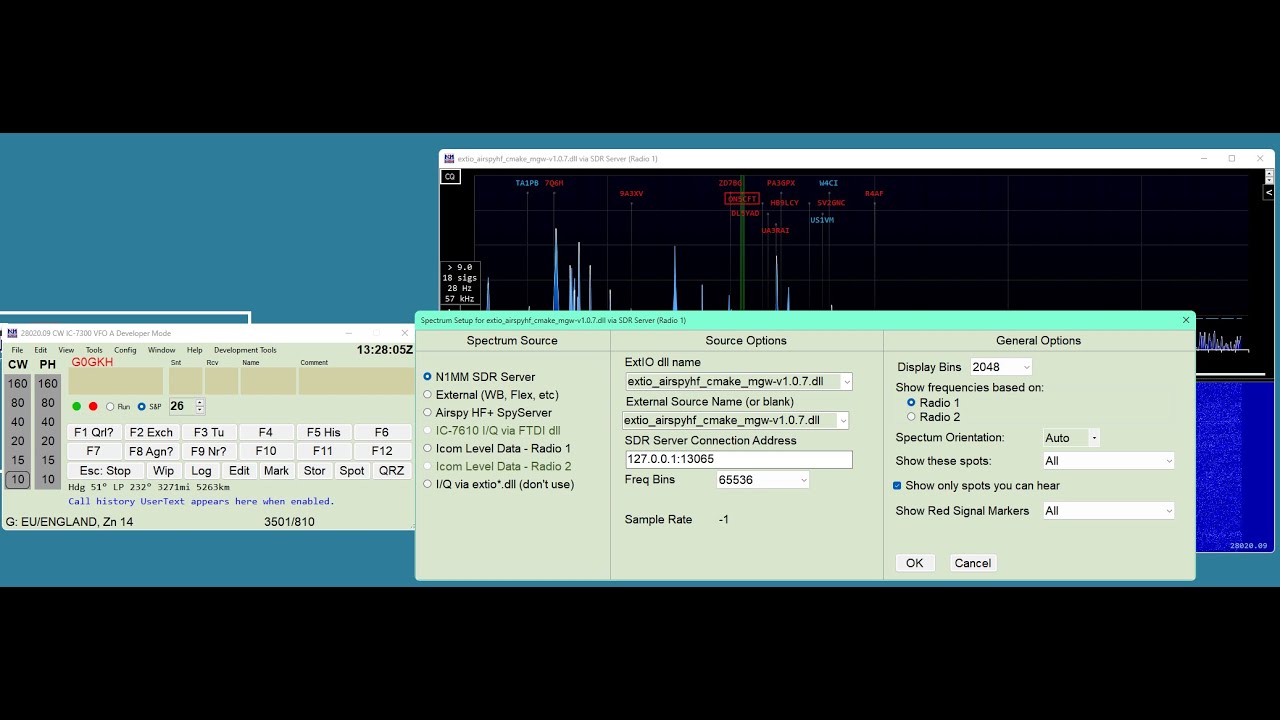The width and height of the screenshot is (1280, 720).
Task: Click the TA1PB spot label on spectrum
Action: pos(527,183)
